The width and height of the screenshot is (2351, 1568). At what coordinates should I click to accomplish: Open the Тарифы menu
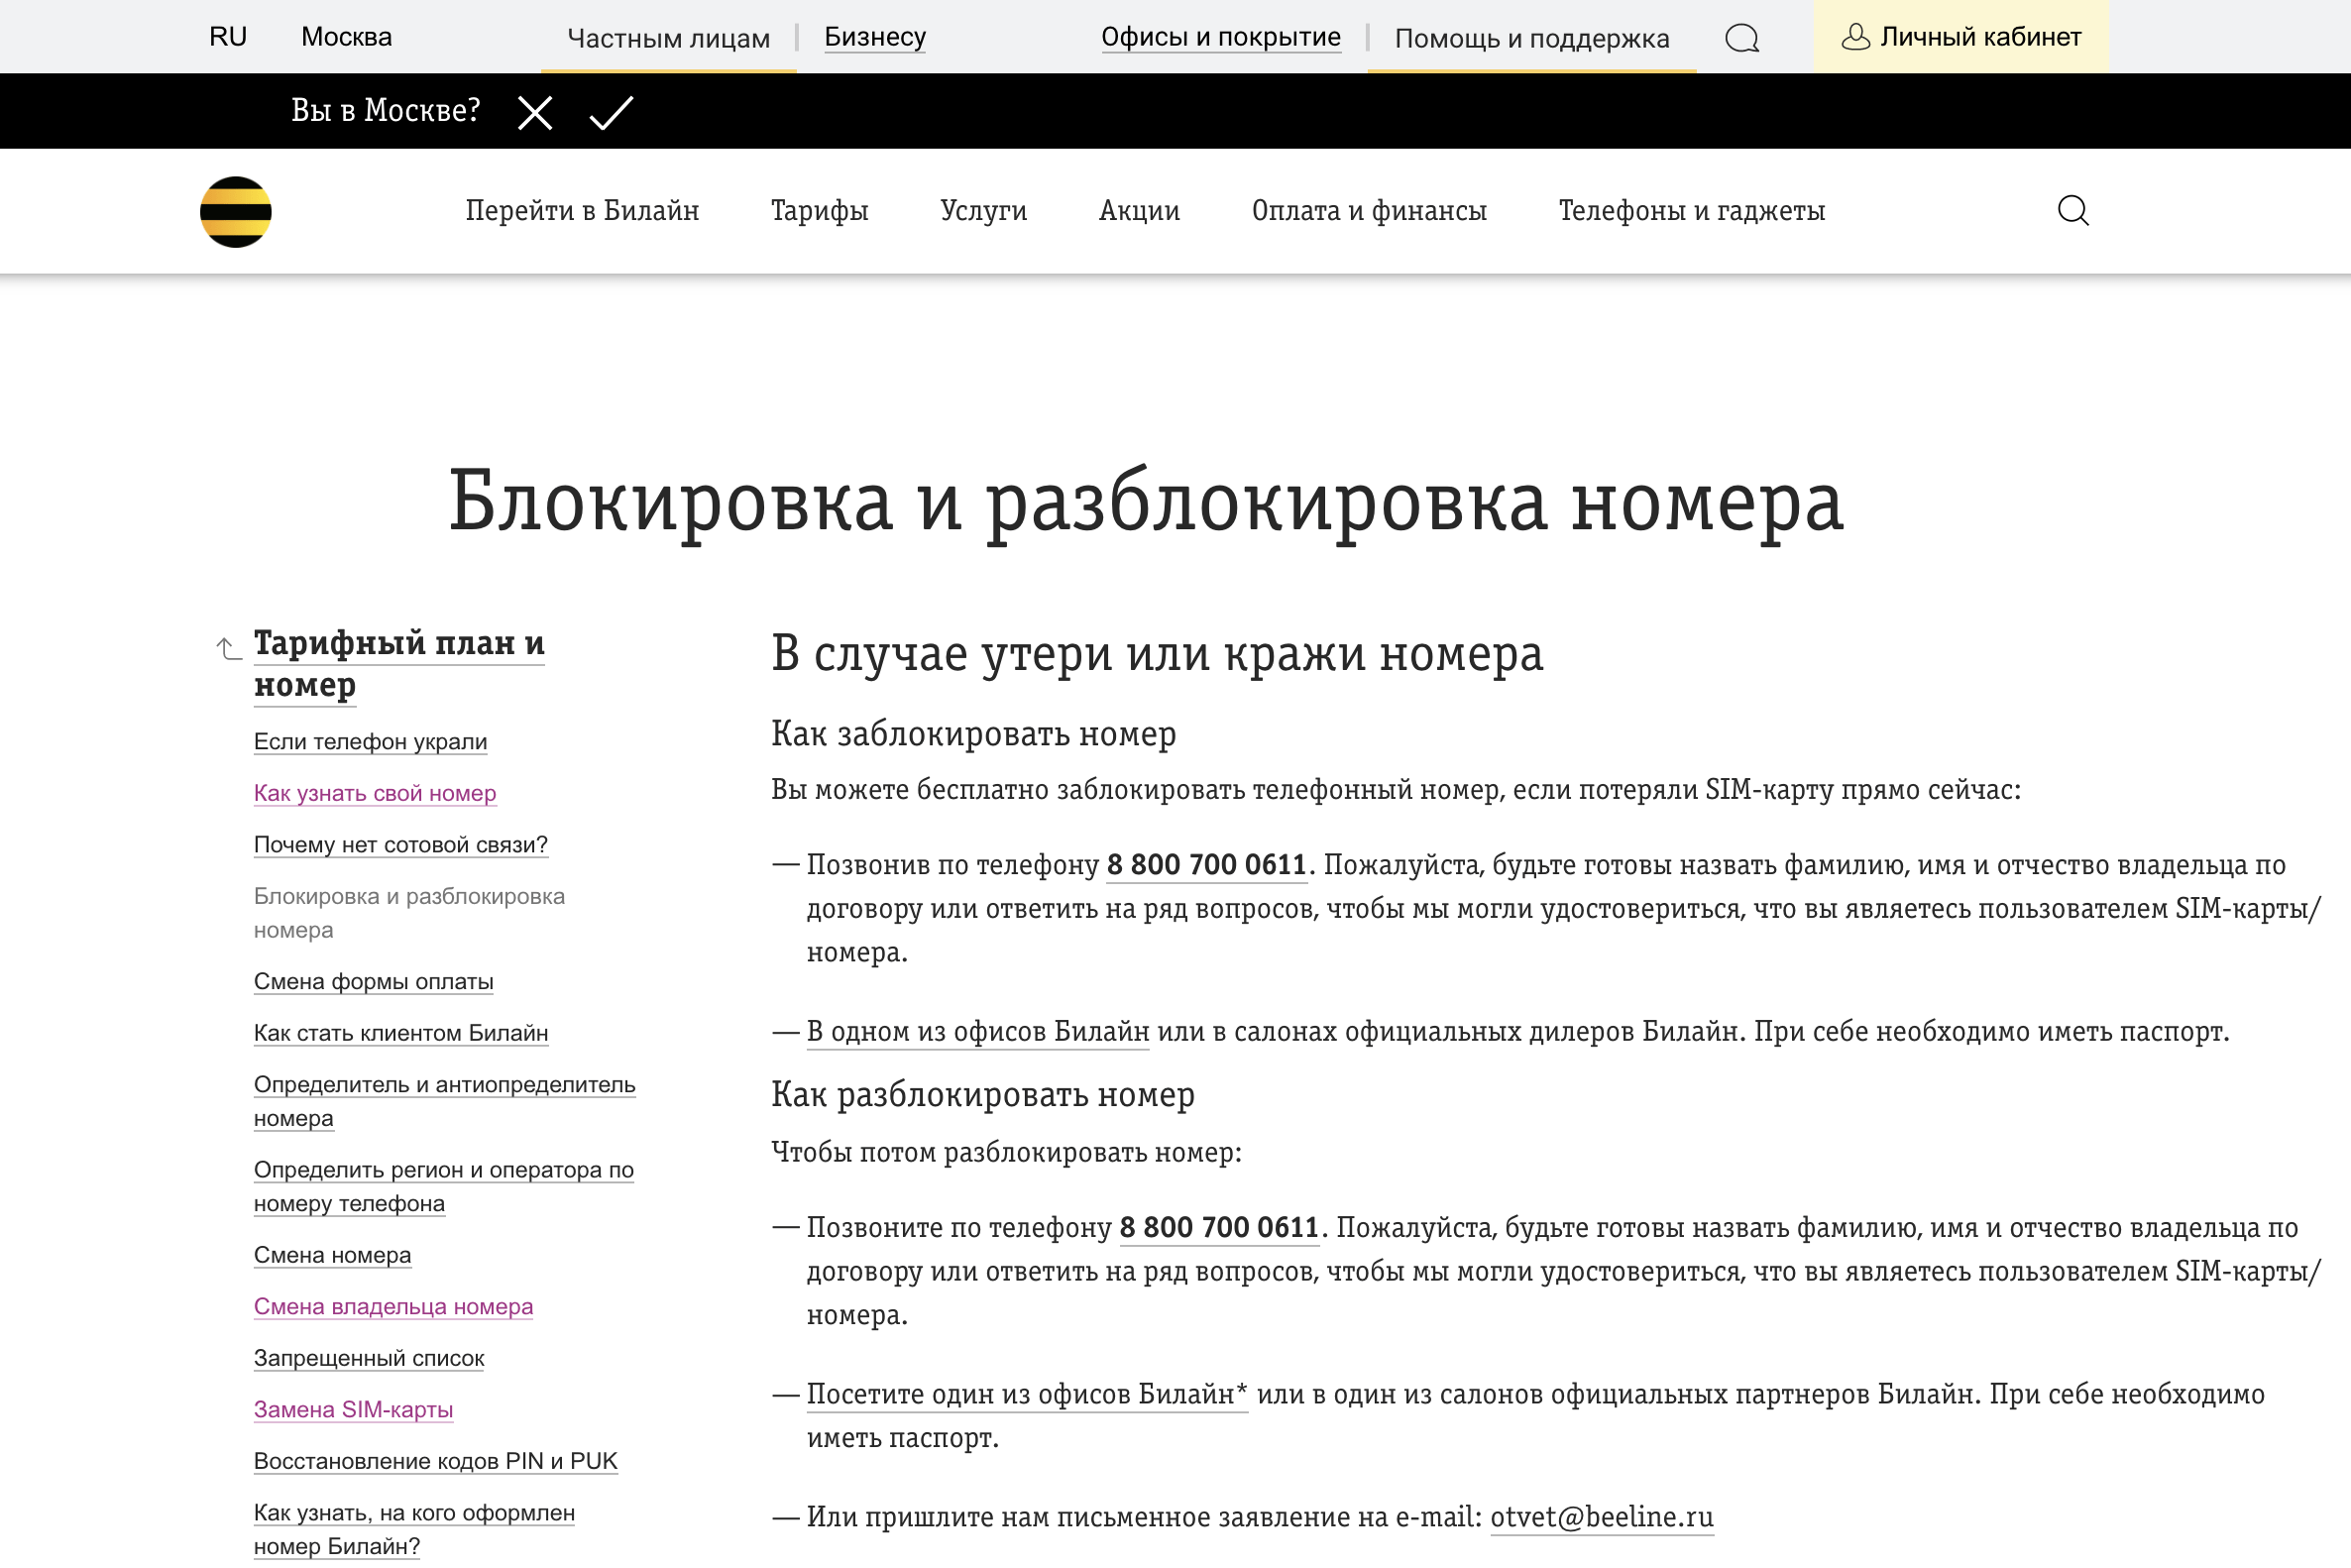820,211
